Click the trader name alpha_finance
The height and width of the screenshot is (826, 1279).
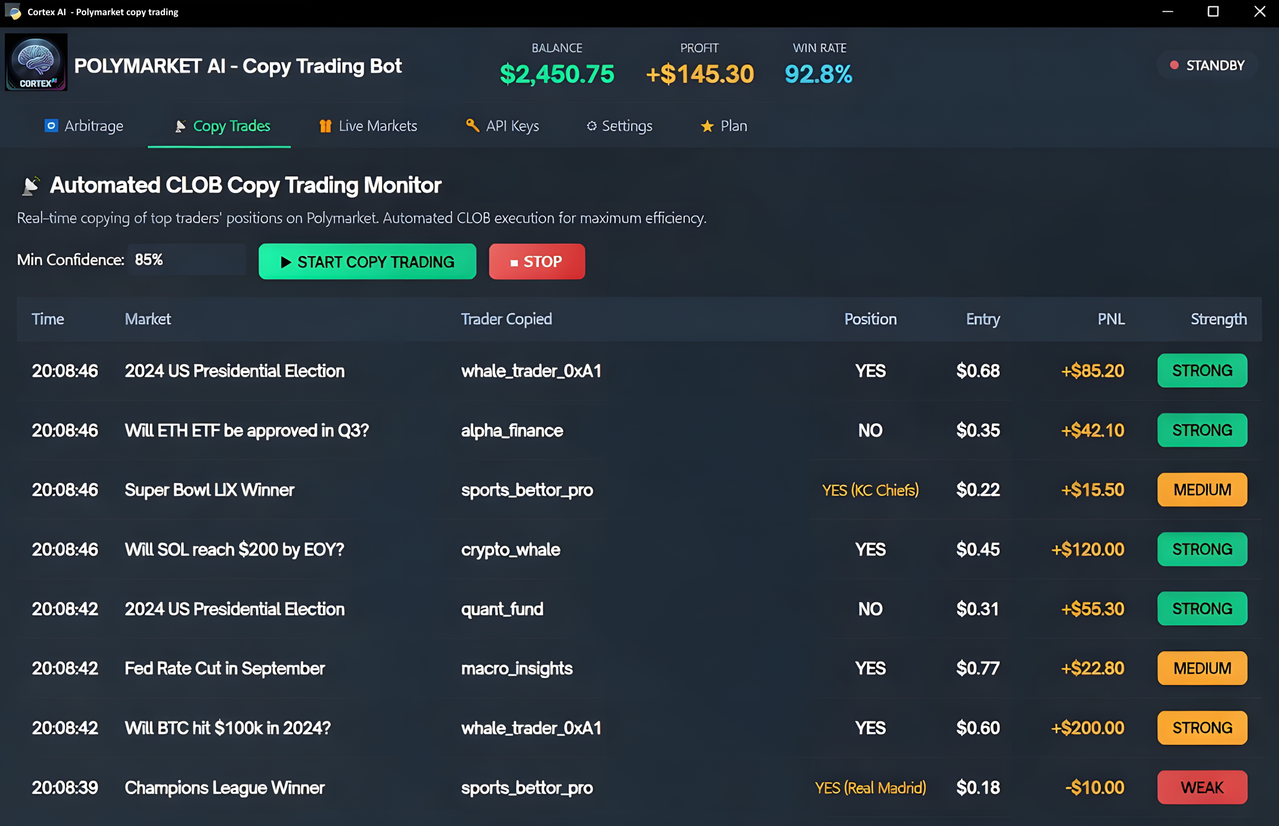click(x=512, y=431)
